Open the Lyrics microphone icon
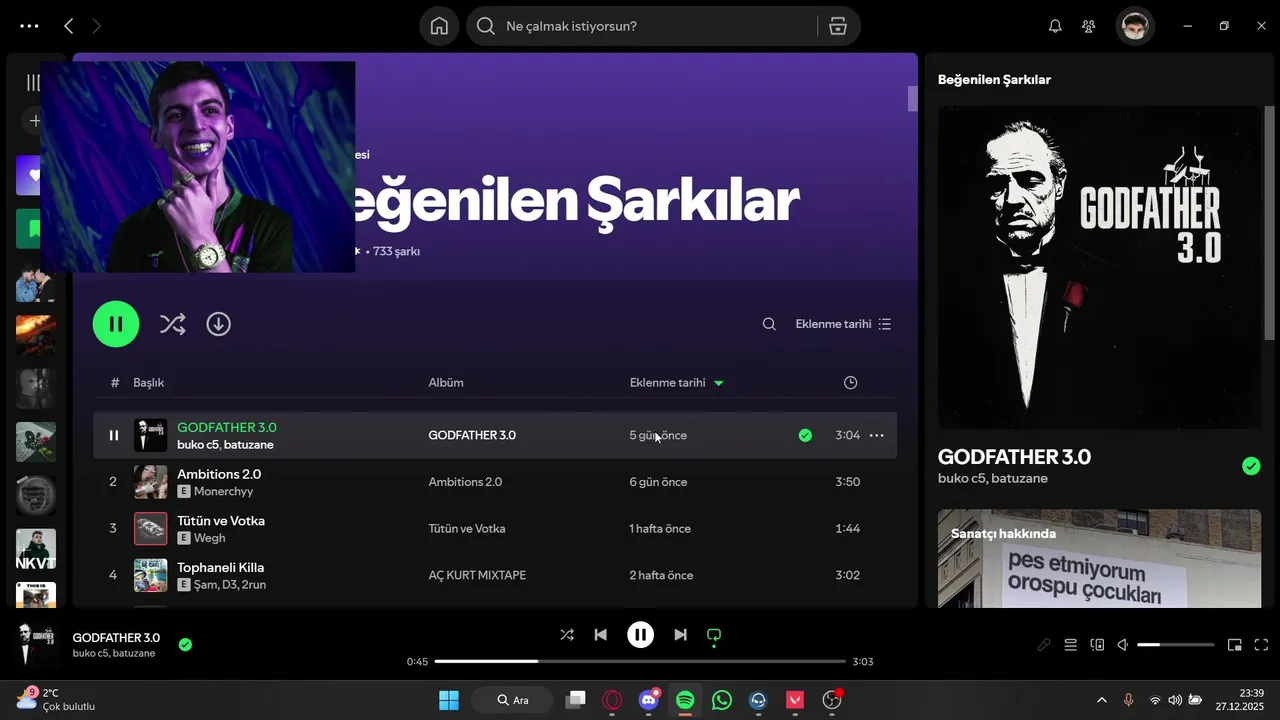 click(1043, 645)
